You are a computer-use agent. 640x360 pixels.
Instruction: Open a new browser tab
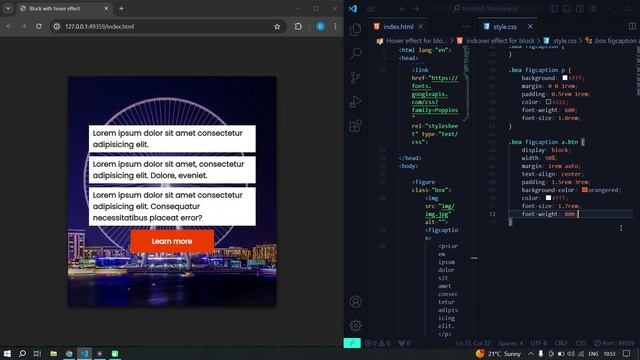[121, 9]
